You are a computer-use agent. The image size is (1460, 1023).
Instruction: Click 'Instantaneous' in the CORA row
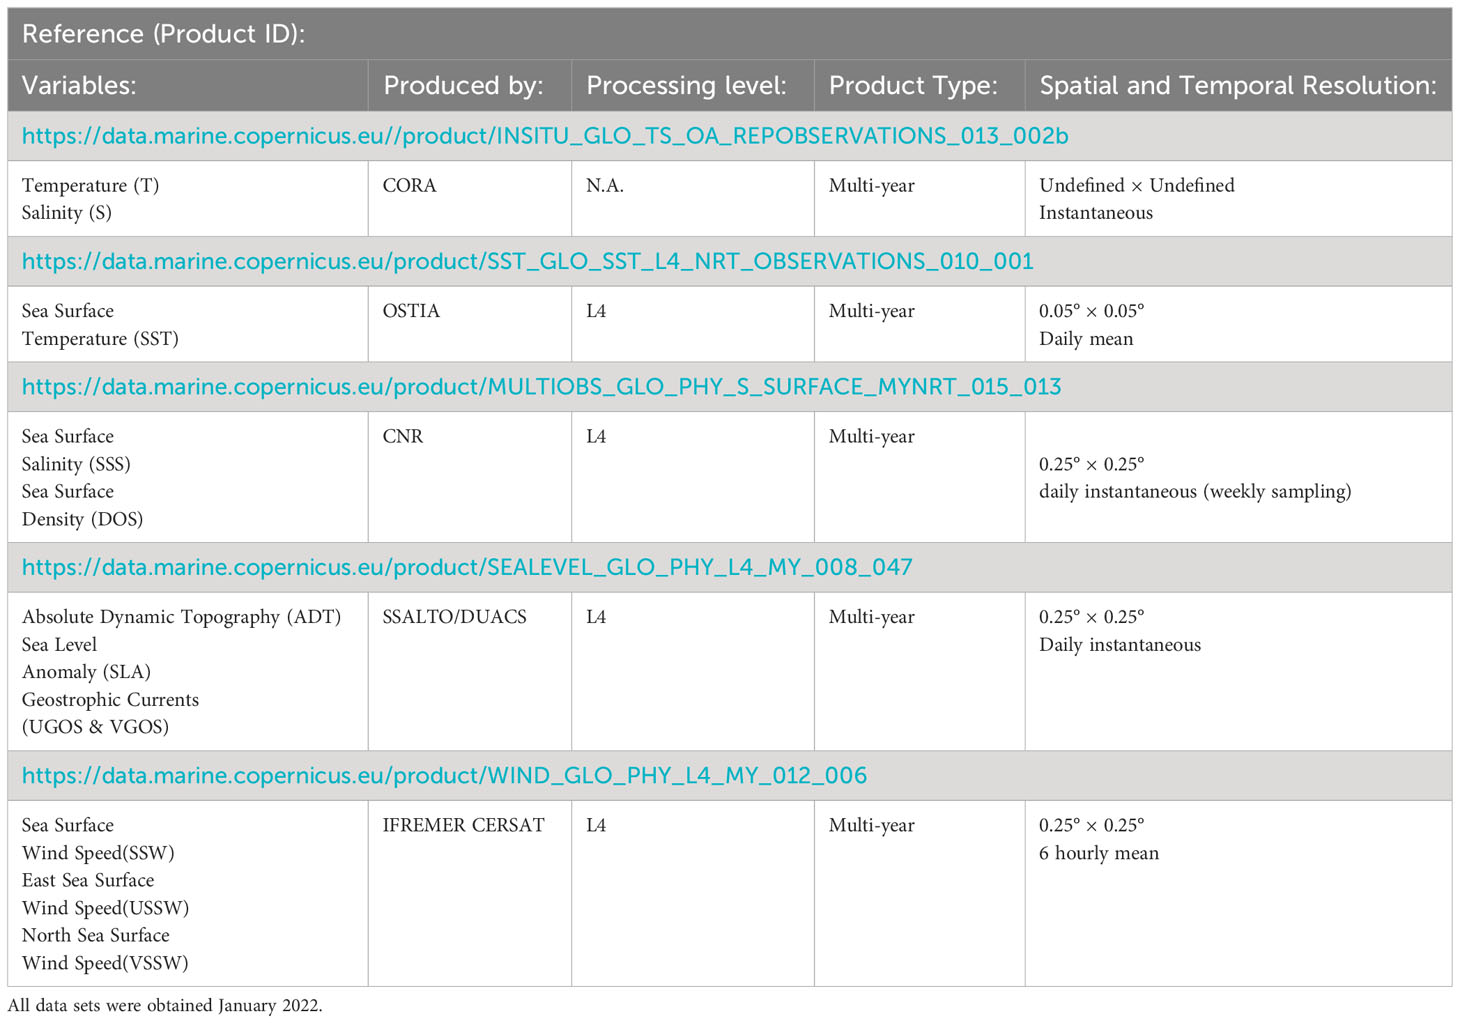click(1096, 213)
